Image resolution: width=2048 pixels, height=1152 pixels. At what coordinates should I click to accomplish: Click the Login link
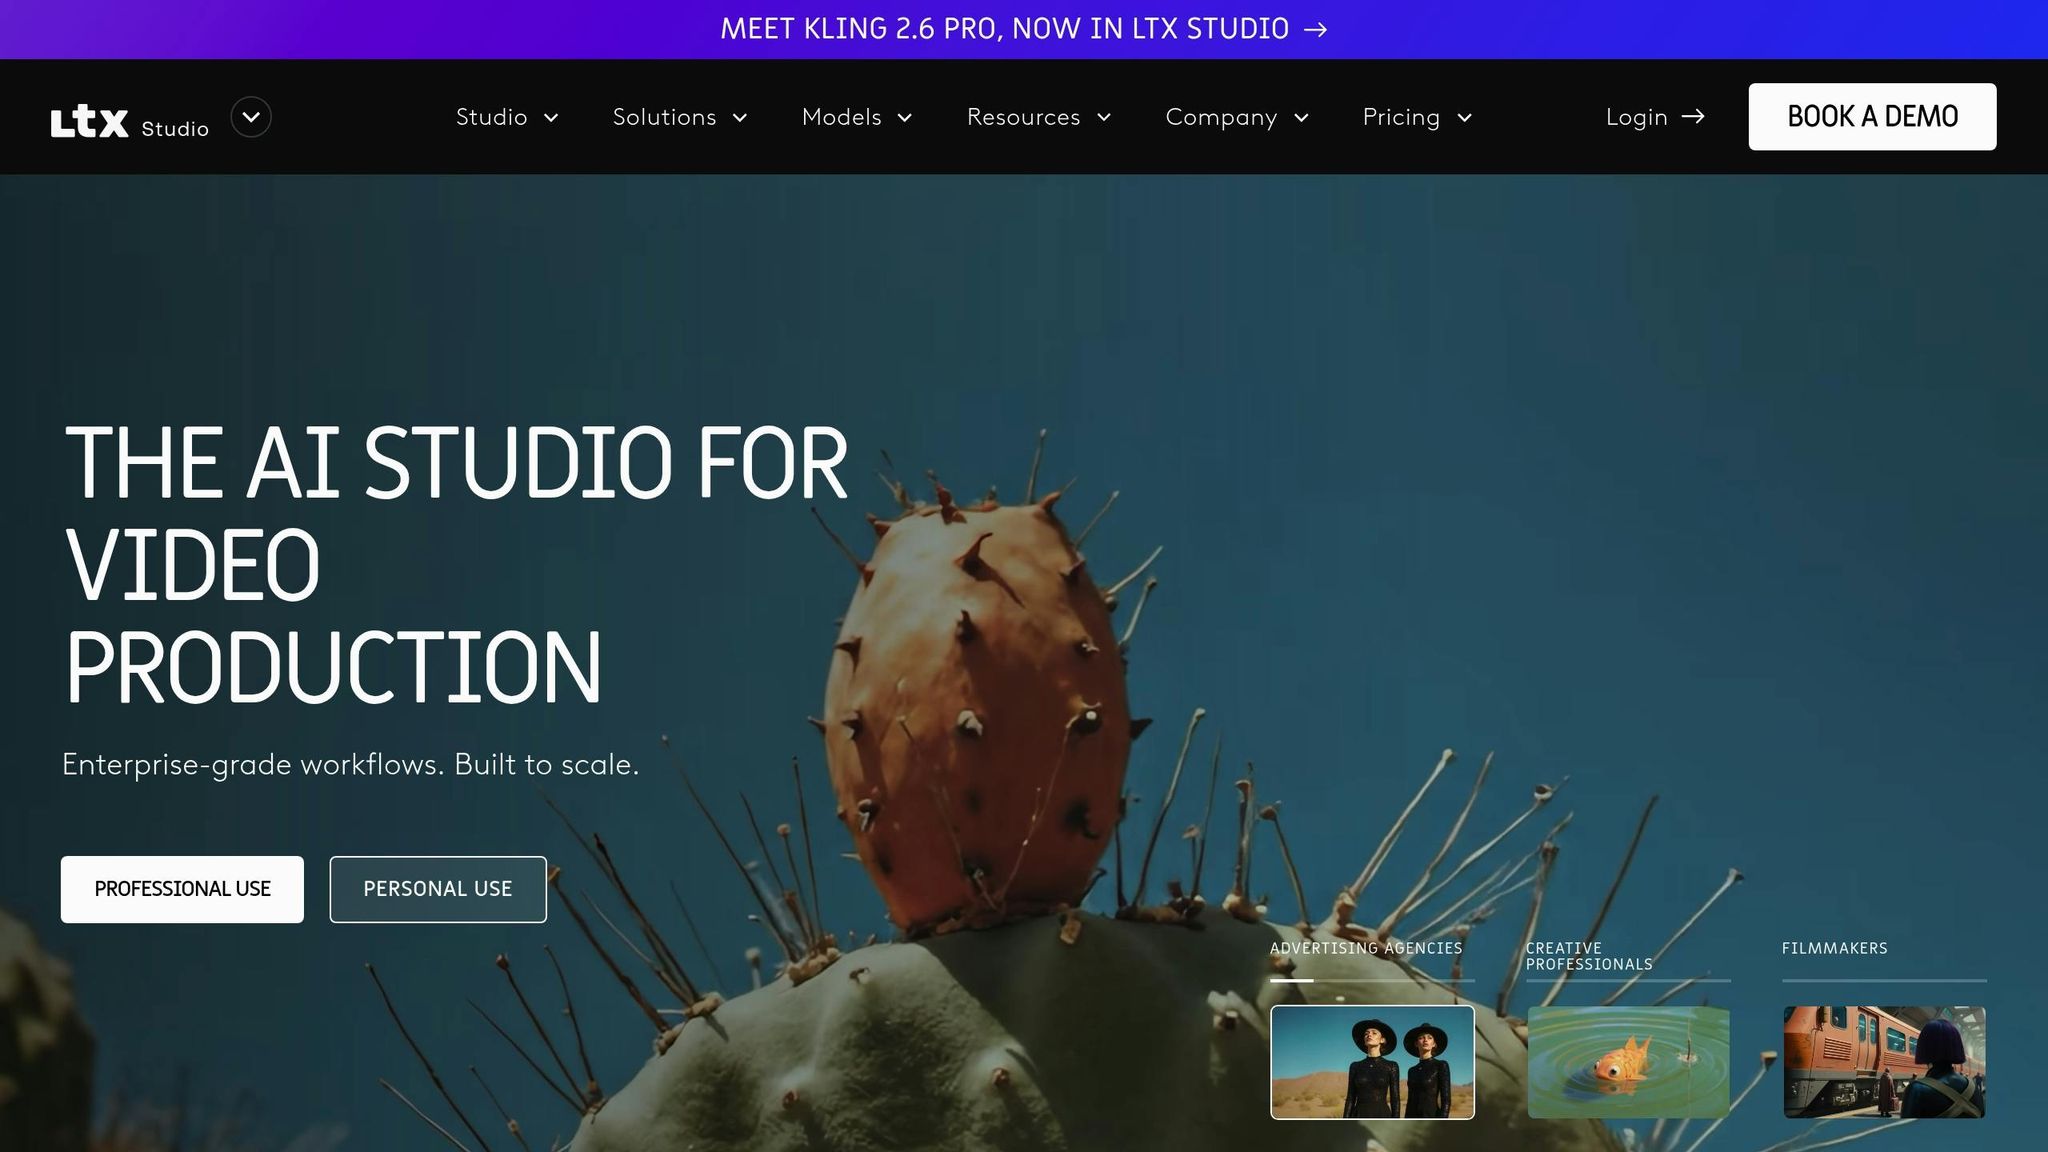[1636, 117]
